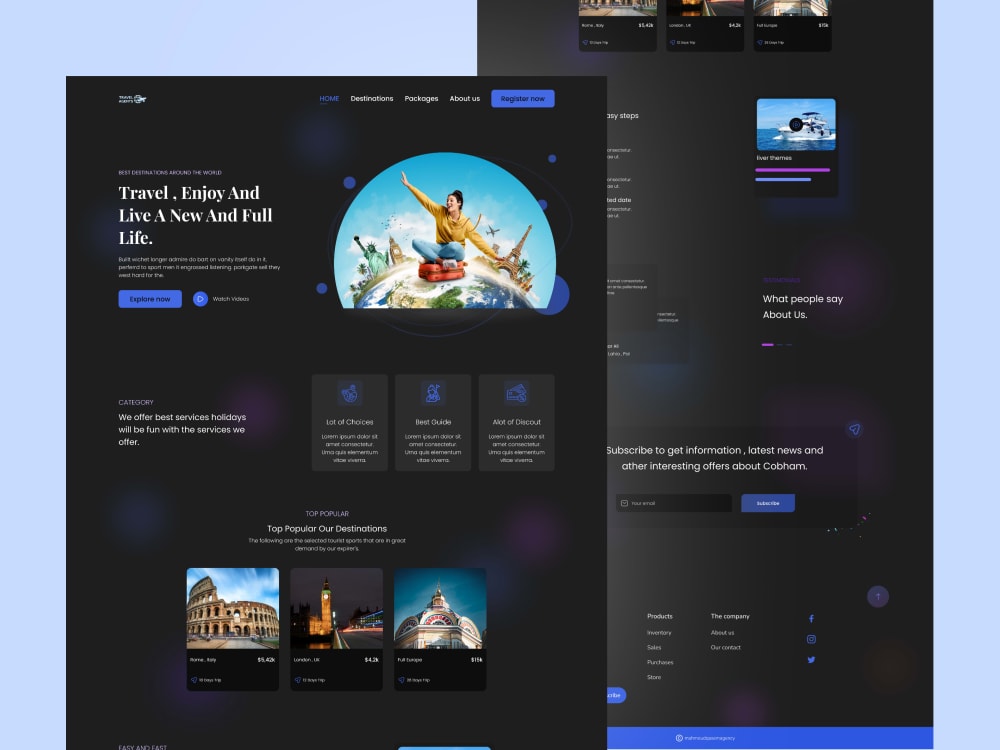
Task: Open the Twitter icon in footer
Action: click(x=811, y=660)
